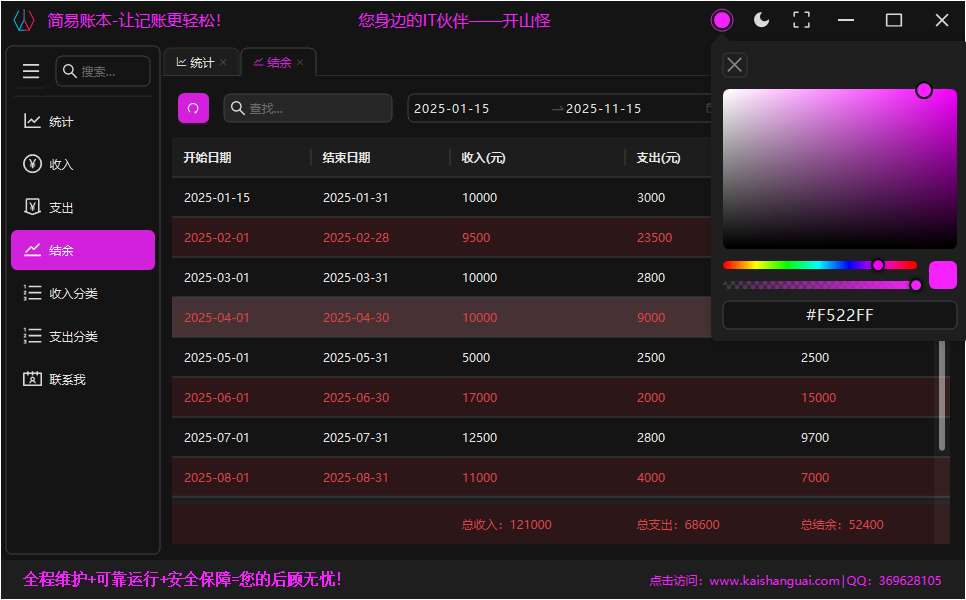Select the 结余 sidebar item
The width and height of the screenshot is (966, 600).
pyautogui.click(x=83, y=250)
